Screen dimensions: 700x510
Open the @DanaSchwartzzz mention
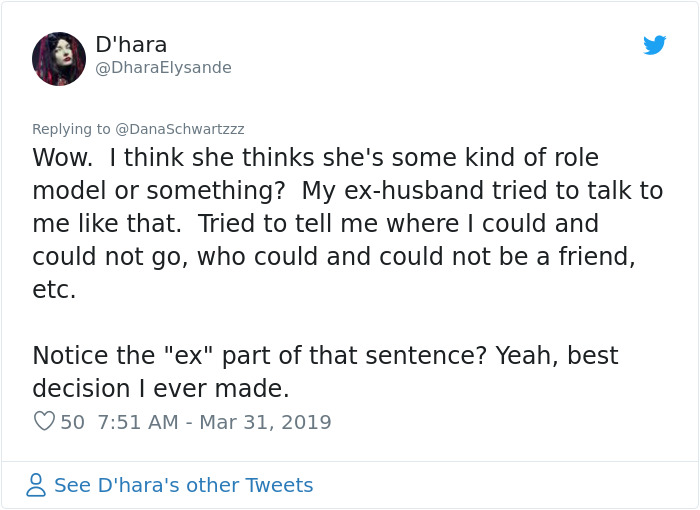180,129
